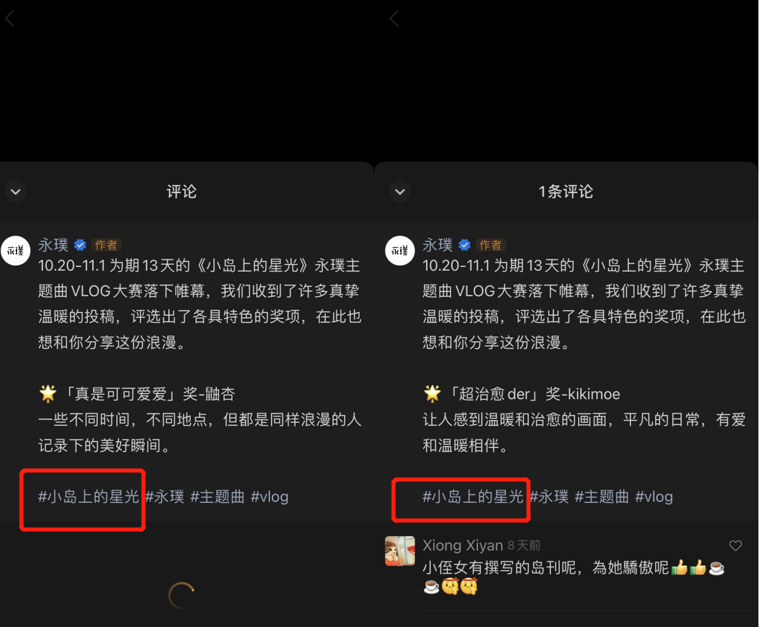This screenshot has height=627, width=759.
Task: Open 永璞 avatar in right comment panel
Action: pyautogui.click(x=400, y=251)
